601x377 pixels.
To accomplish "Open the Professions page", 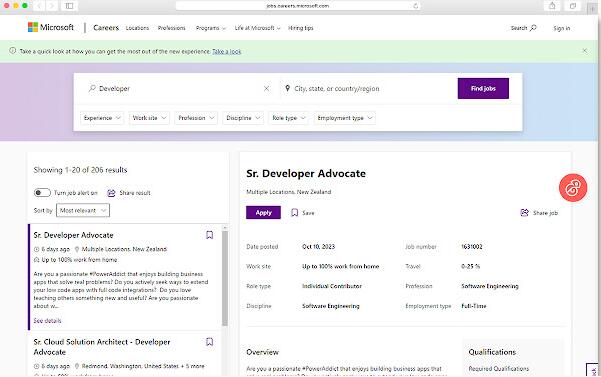I will [x=172, y=28].
